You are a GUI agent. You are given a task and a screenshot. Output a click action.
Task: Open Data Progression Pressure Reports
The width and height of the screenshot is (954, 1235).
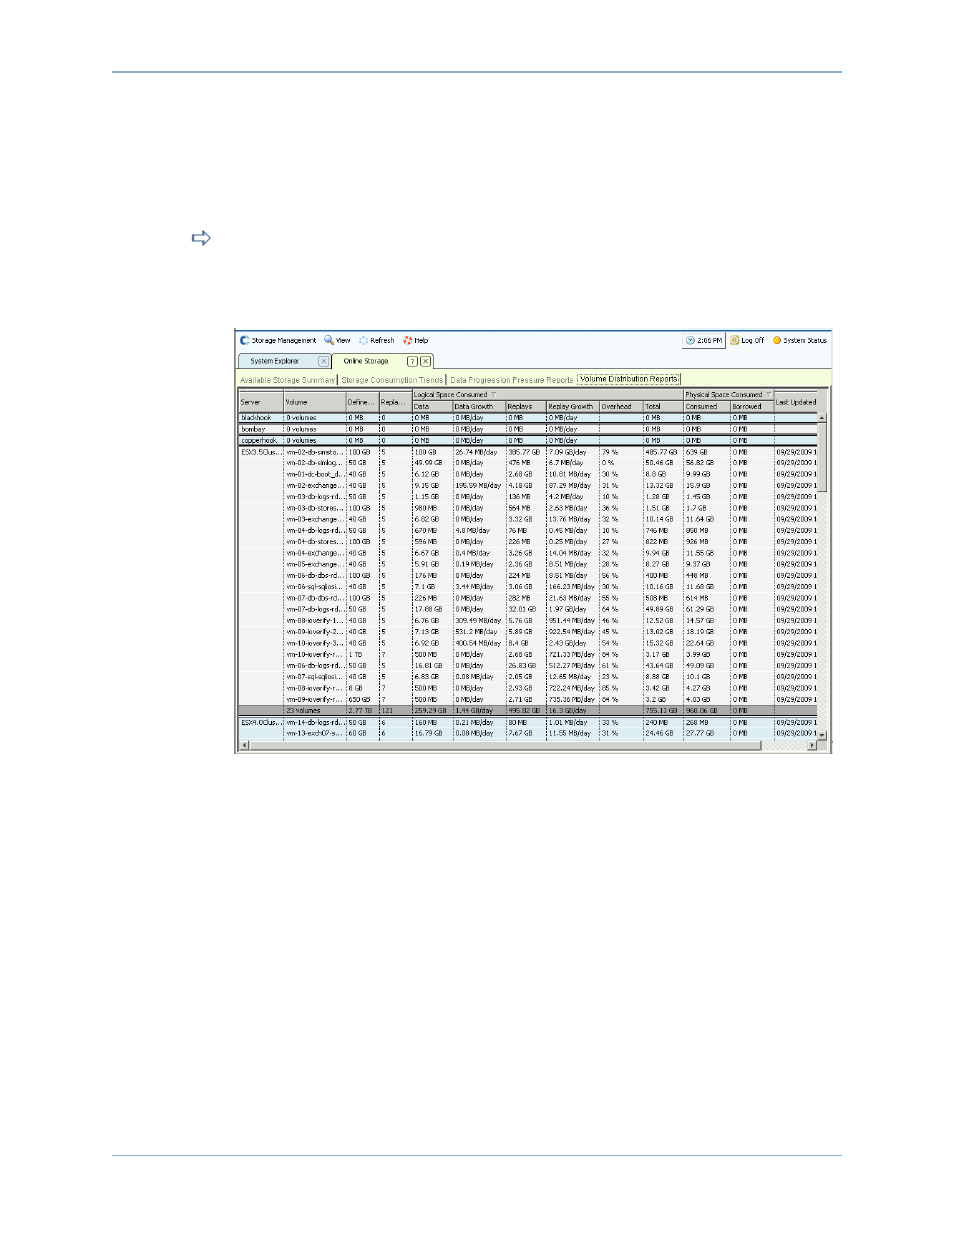[511, 380]
